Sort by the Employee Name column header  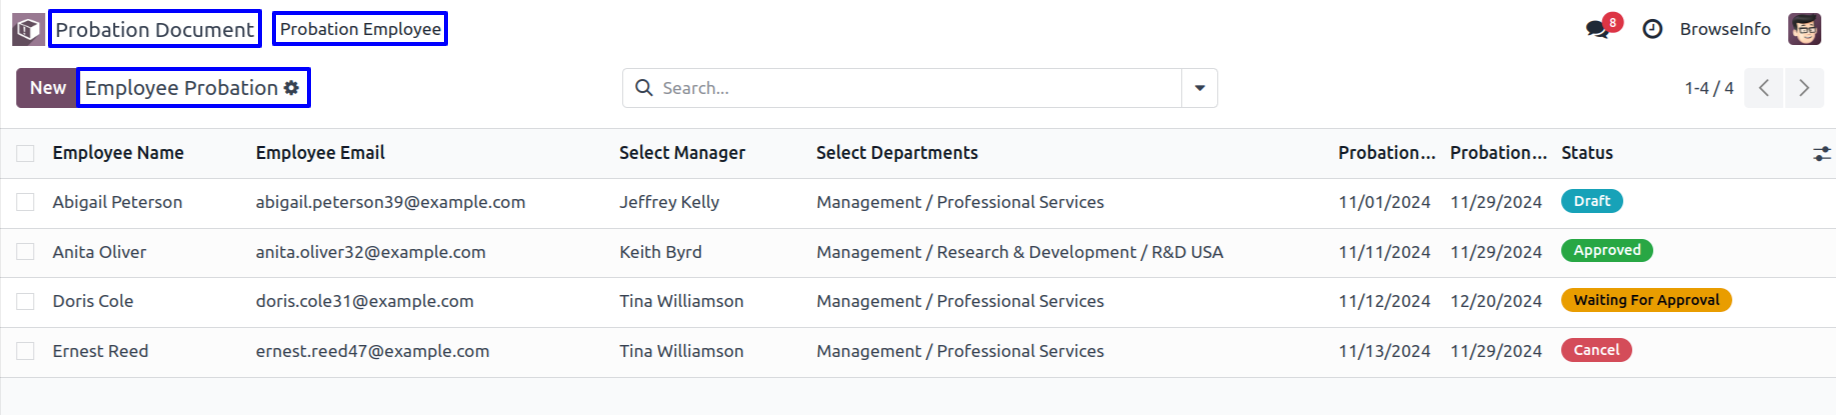(118, 153)
